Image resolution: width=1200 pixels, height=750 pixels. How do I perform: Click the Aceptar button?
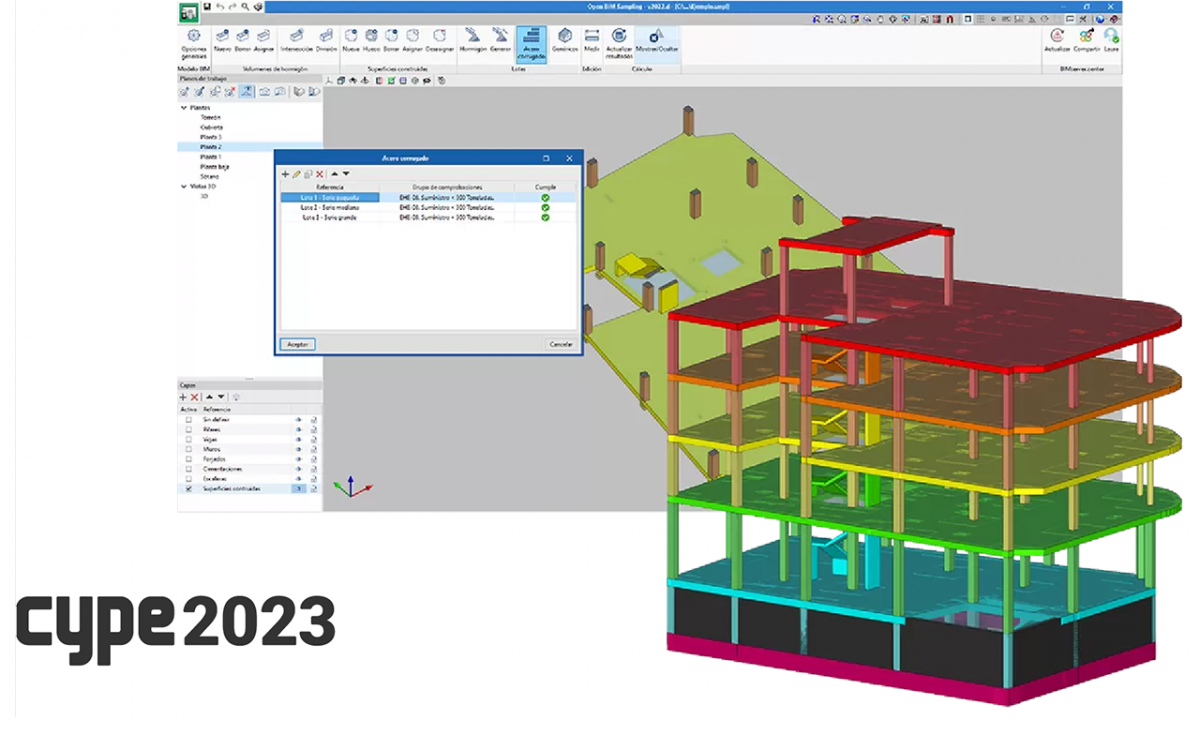(297, 344)
